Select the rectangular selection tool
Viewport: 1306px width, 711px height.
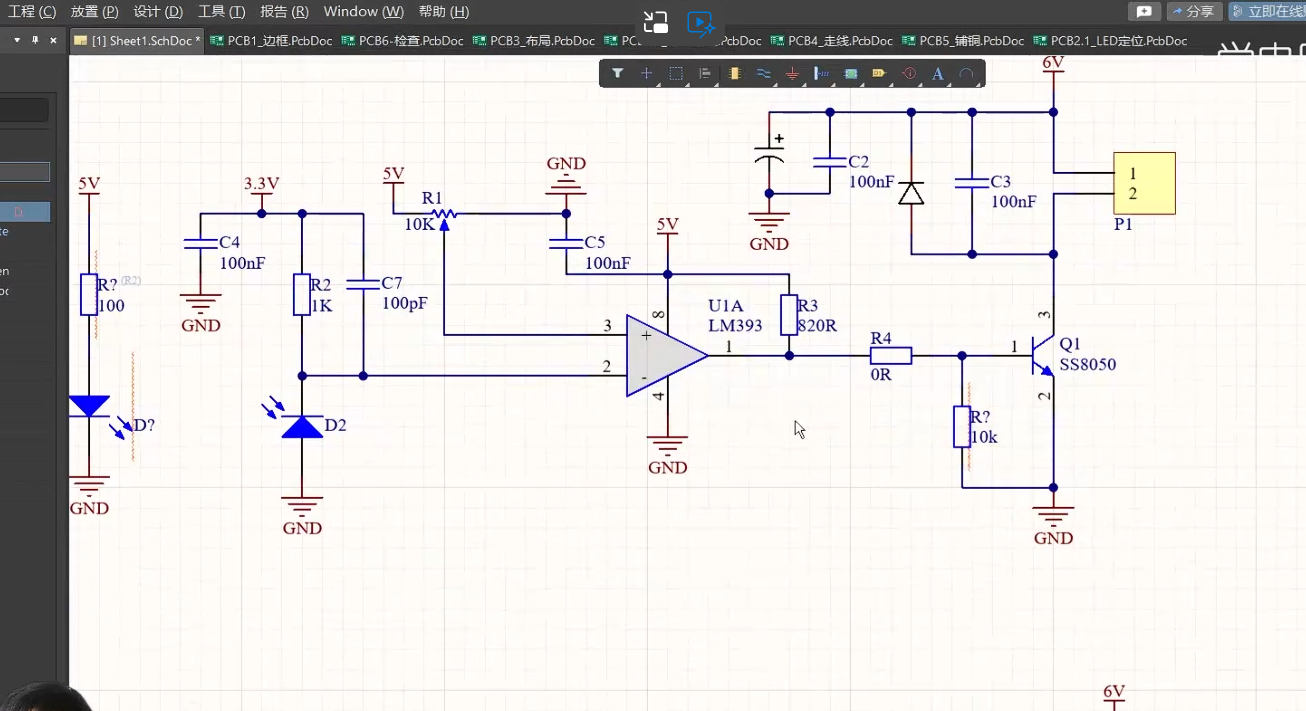676,73
